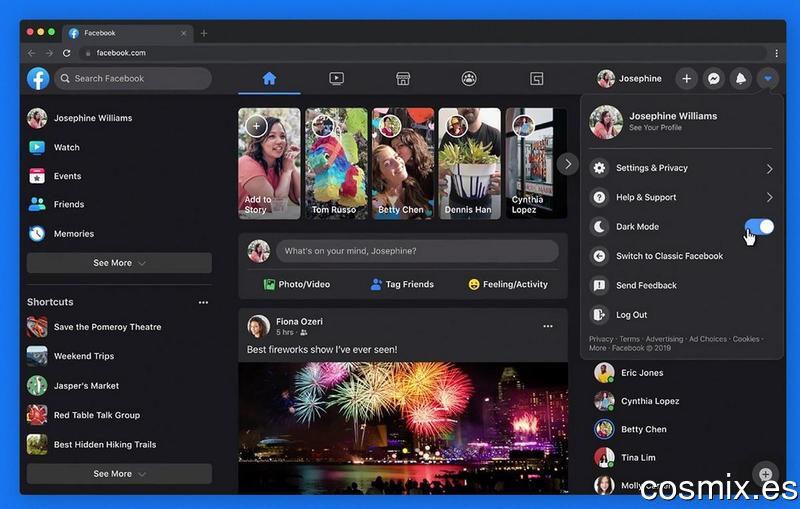
Task: Open Josephine Williams in left sidebar
Action: click(x=80, y=118)
